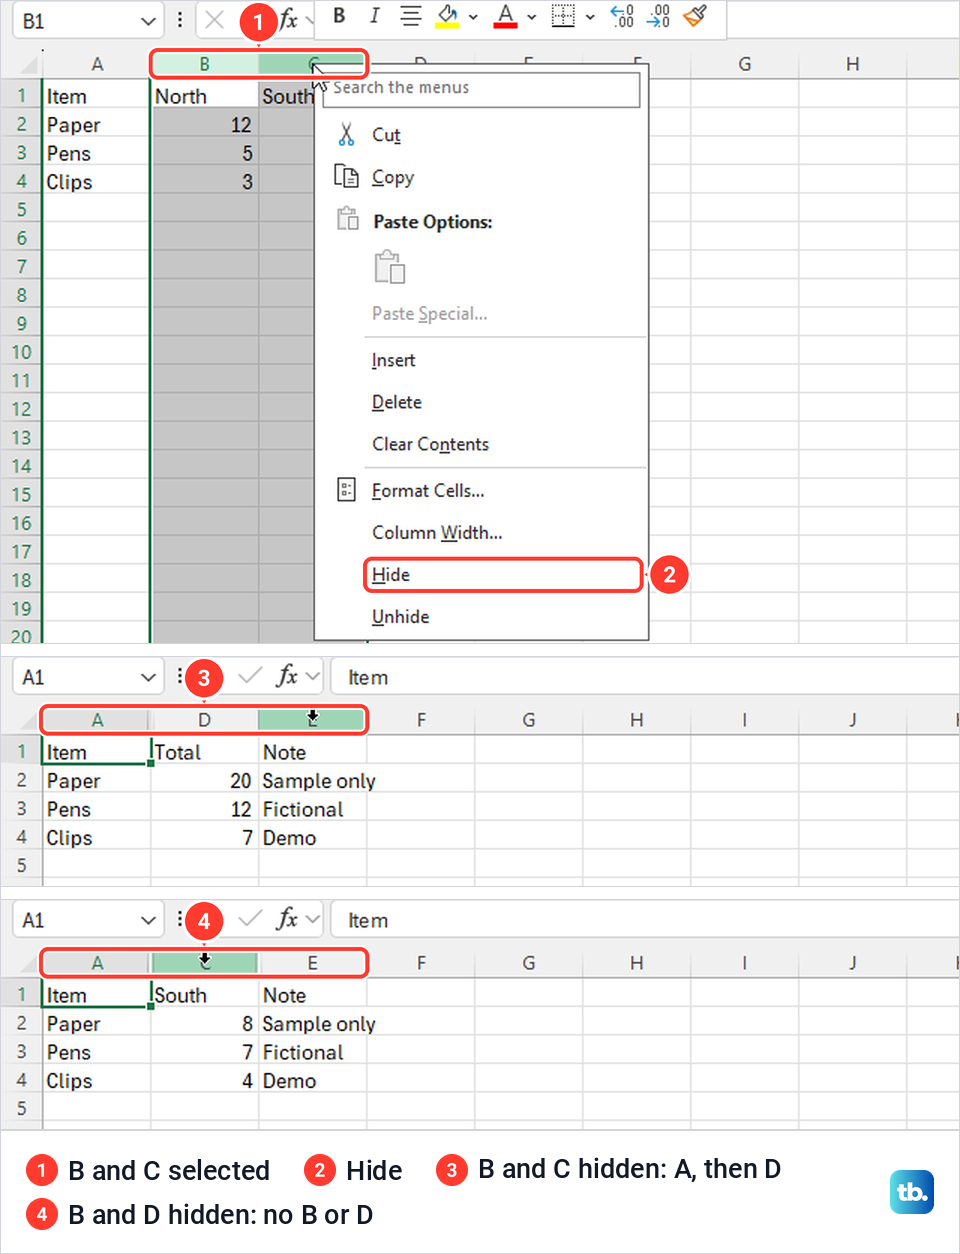
Task: Select row 10 header in the top sheet
Action: click(21, 352)
